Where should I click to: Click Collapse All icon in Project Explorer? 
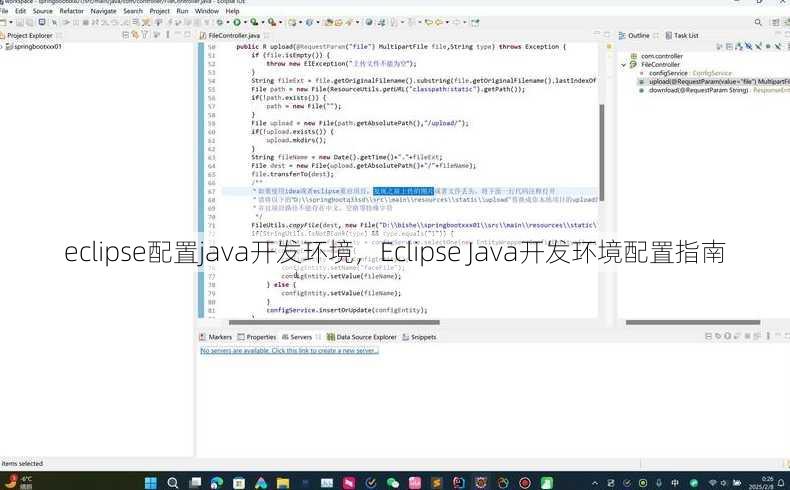coord(125,35)
